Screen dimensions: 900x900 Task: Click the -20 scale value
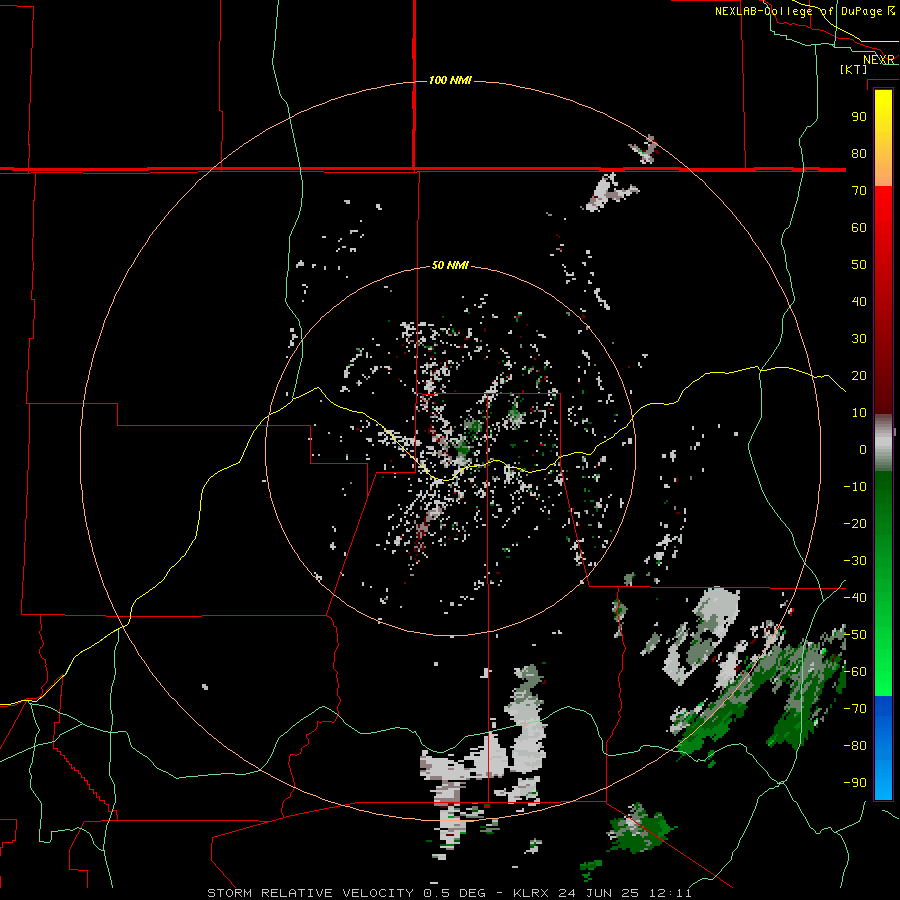855,523
